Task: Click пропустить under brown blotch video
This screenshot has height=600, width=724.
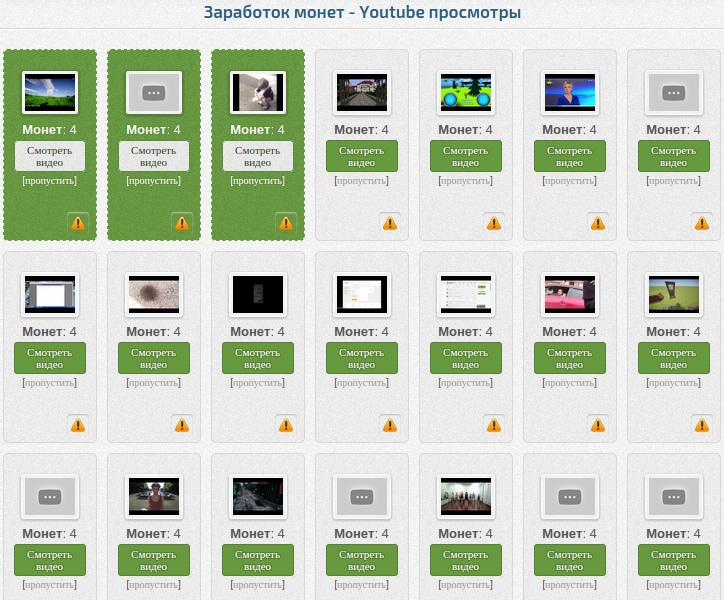Action: point(154,382)
